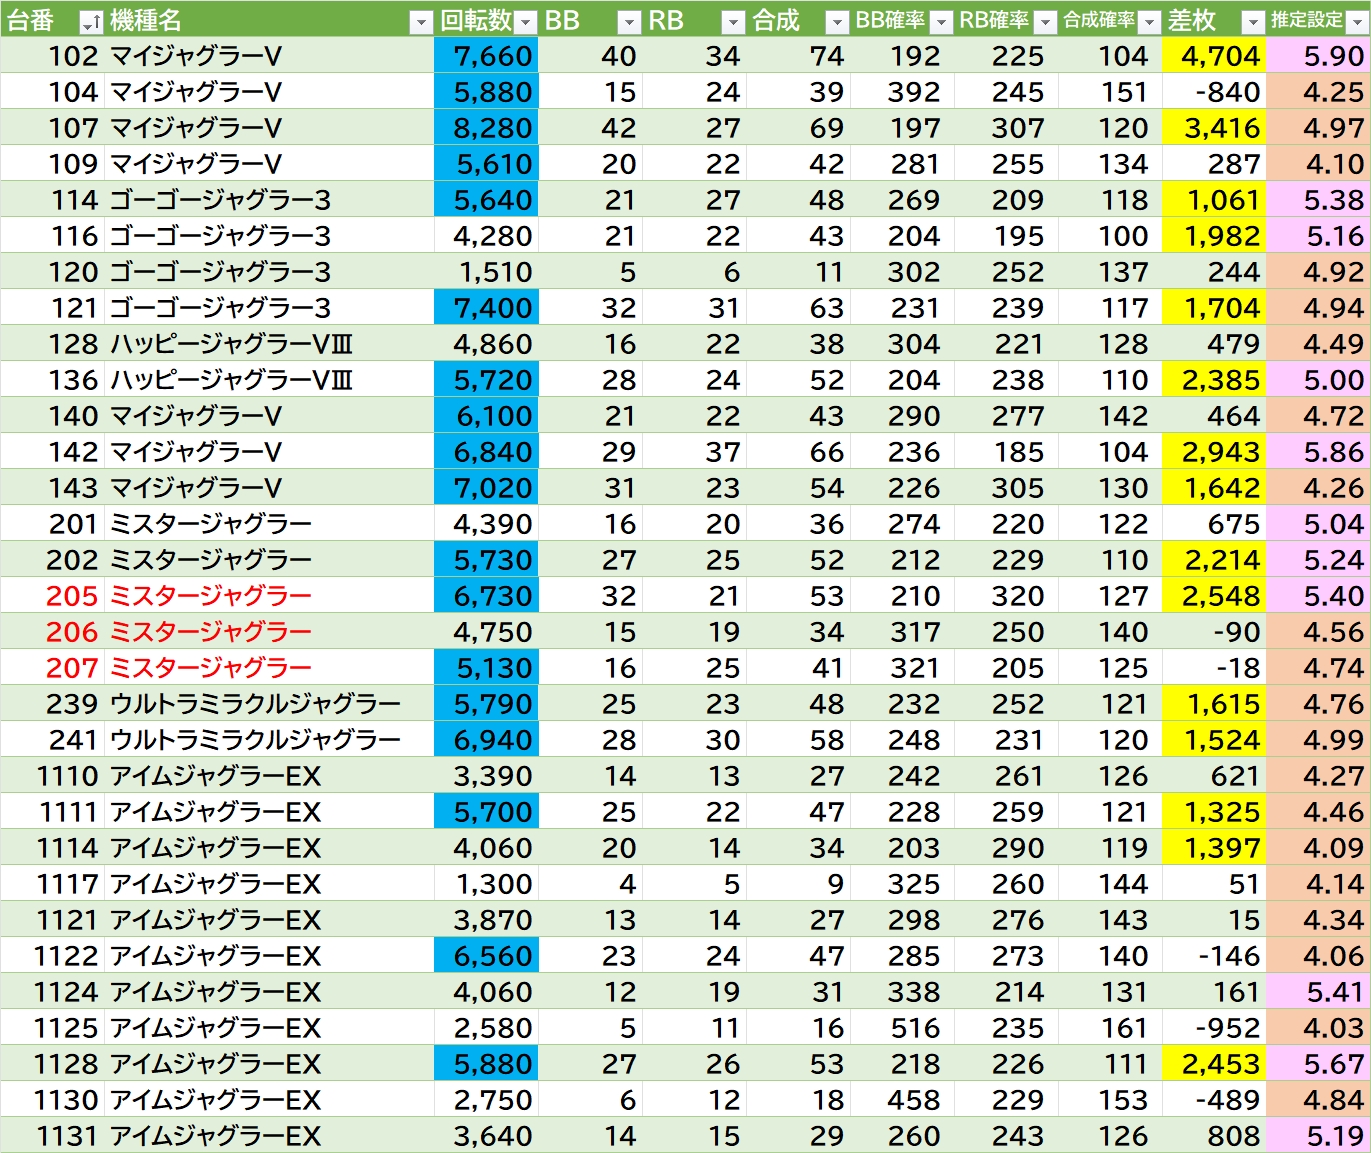Select machine number 1110 cell

point(52,776)
